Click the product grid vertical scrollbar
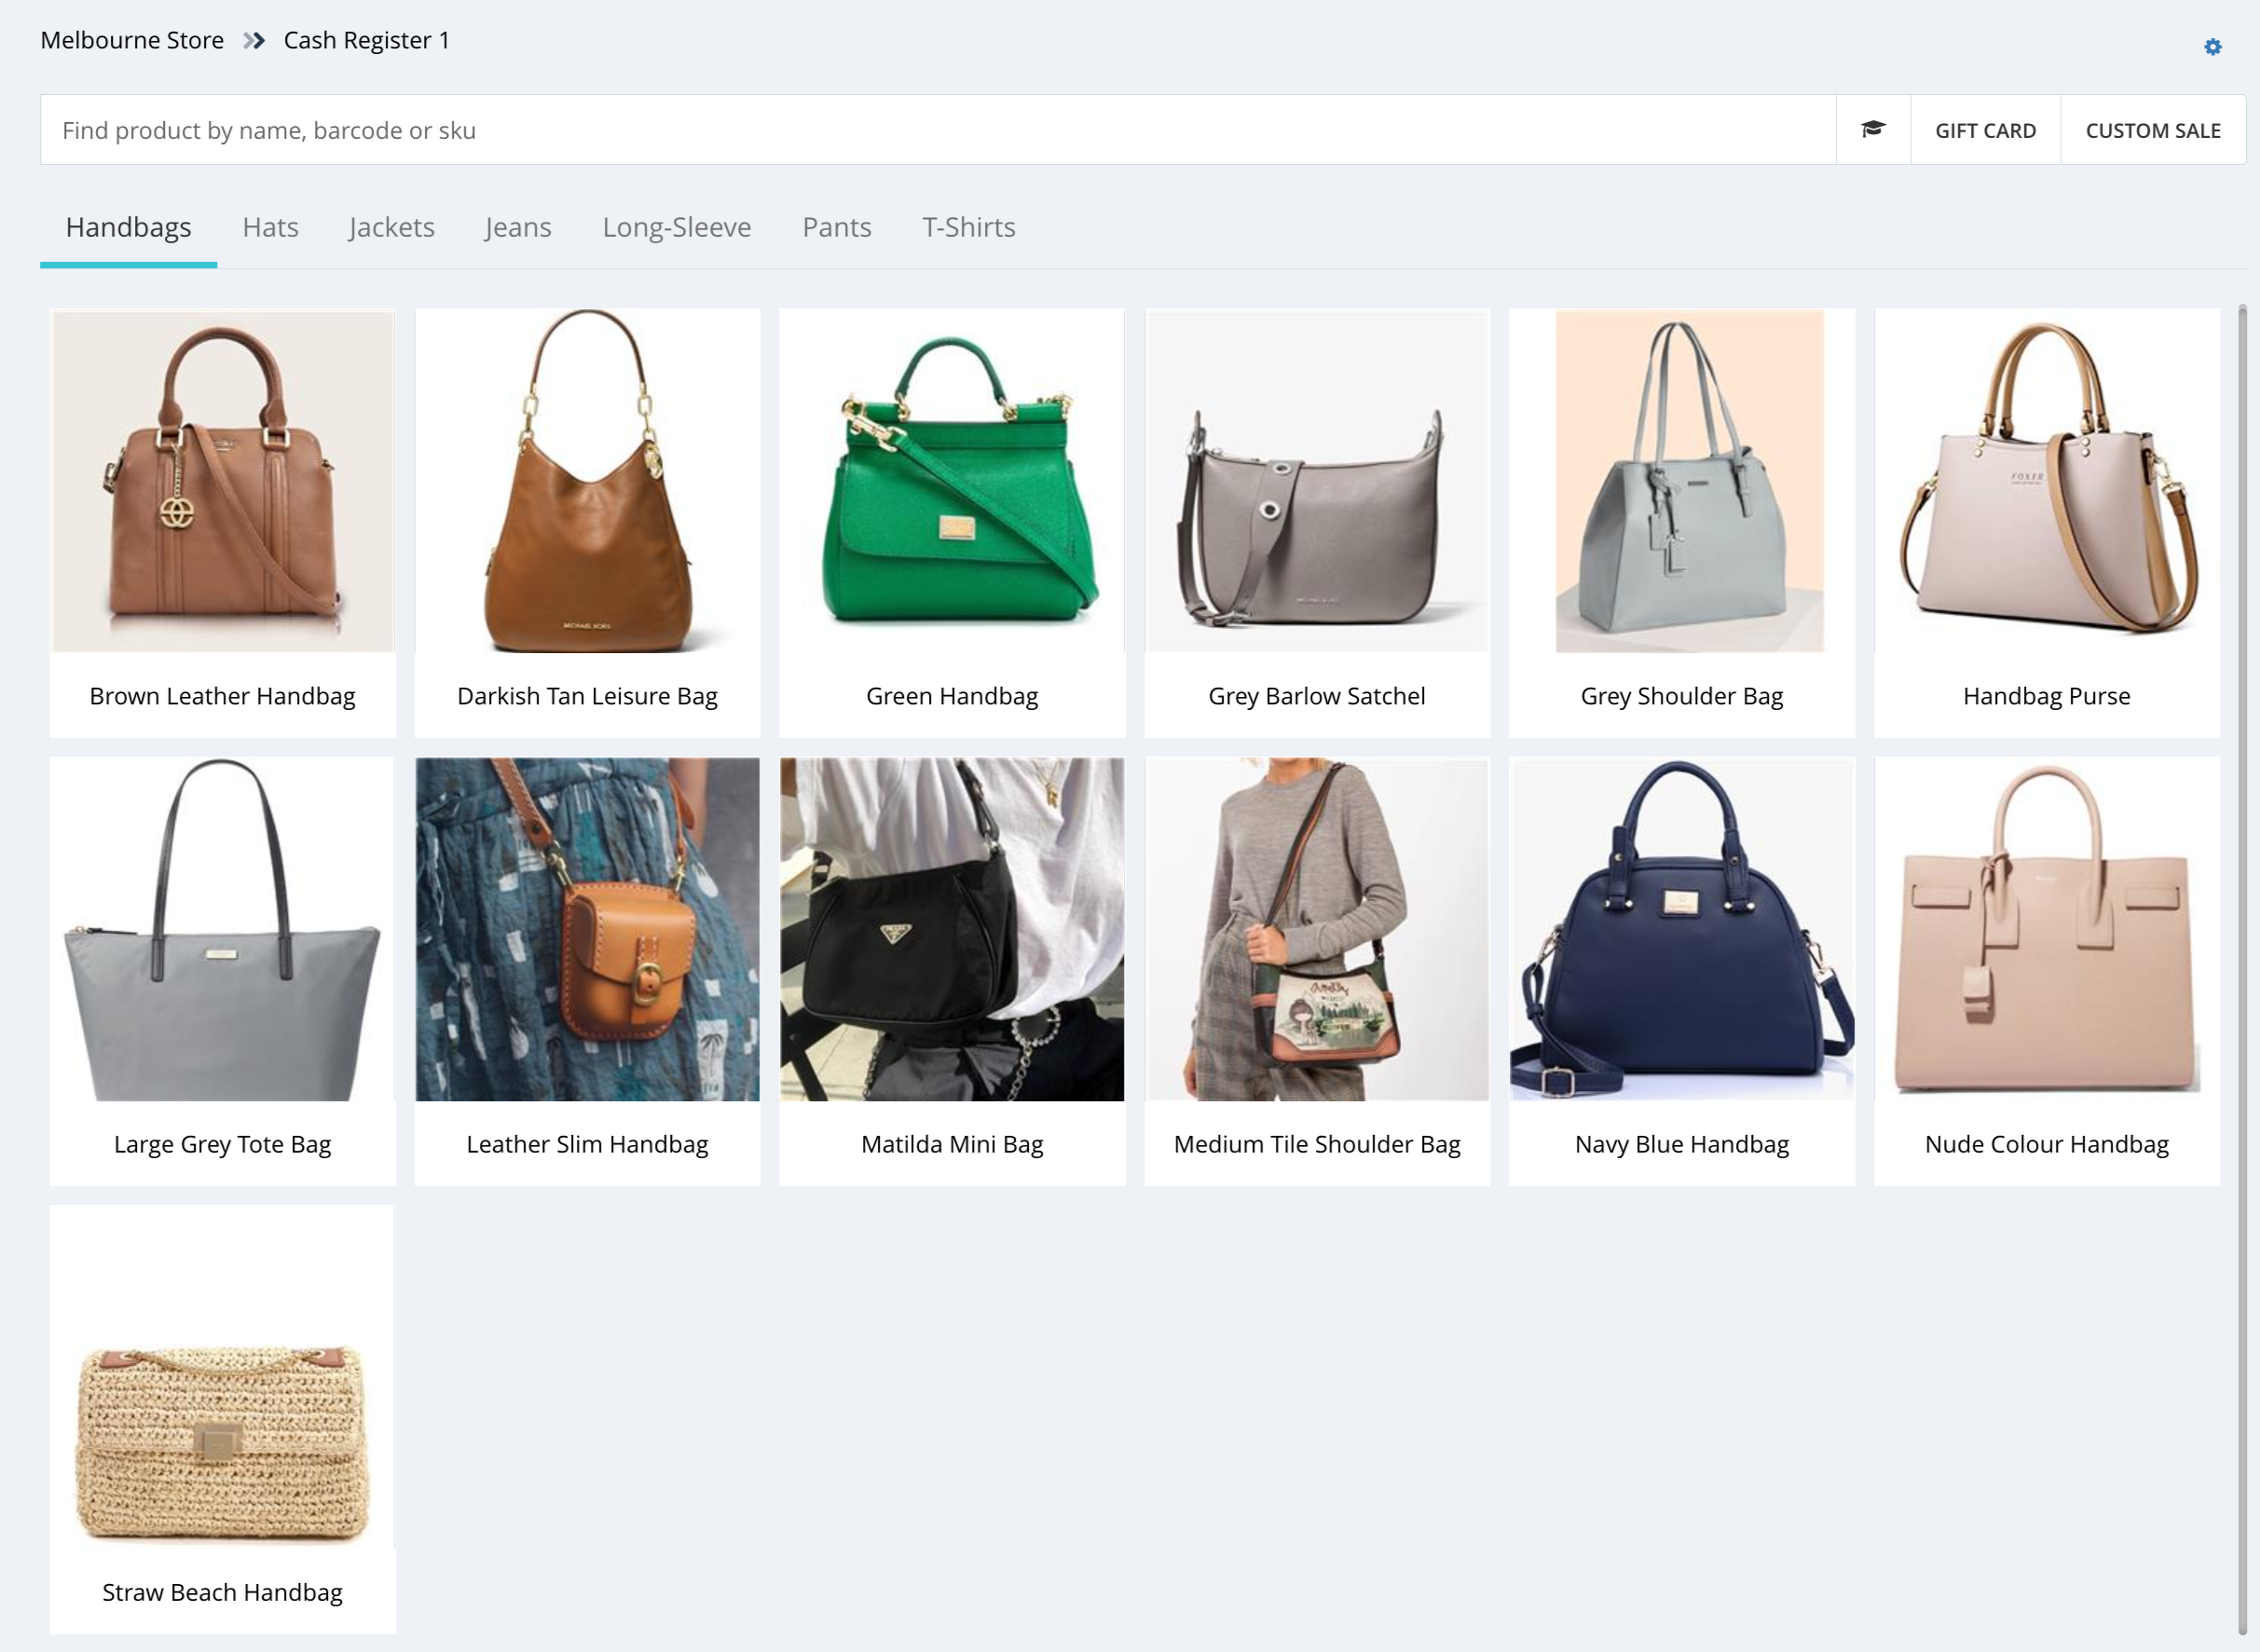This screenshot has height=1652, width=2260. tap(2241, 970)
